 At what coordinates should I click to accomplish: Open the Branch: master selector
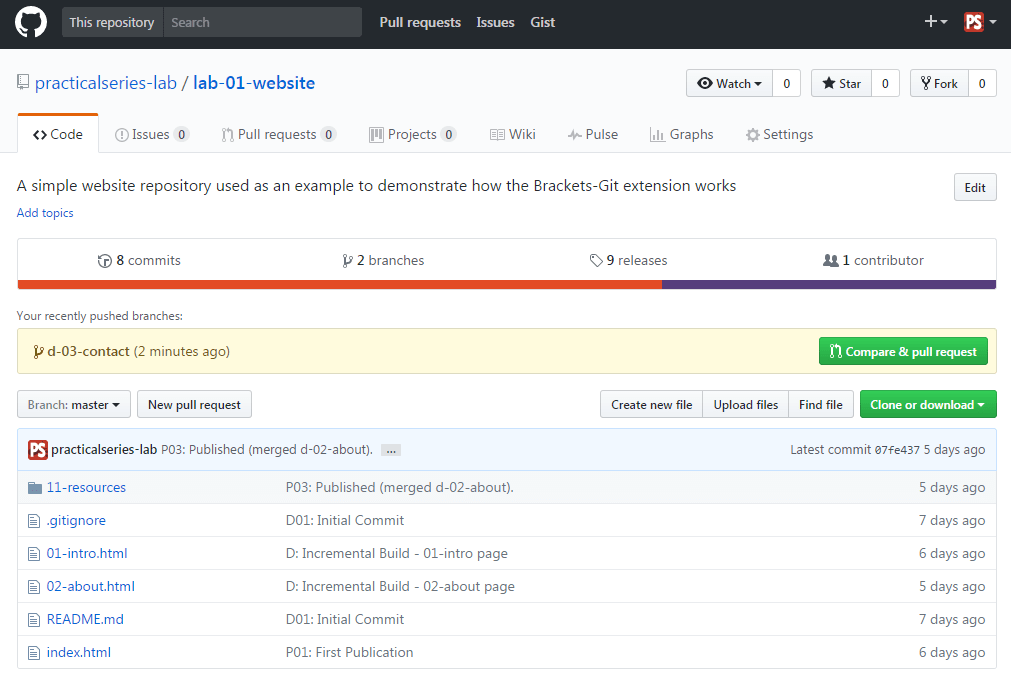(74, 404)
